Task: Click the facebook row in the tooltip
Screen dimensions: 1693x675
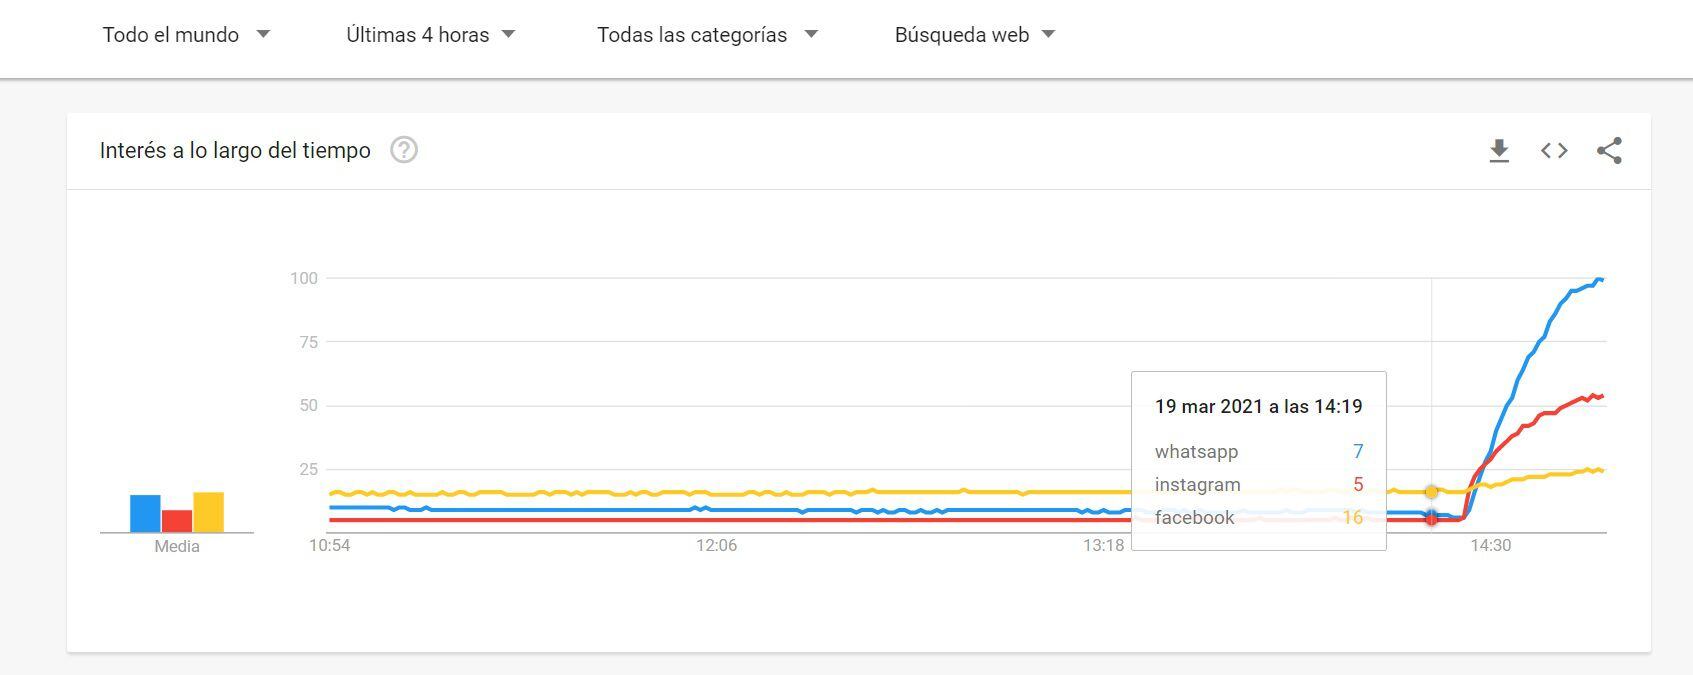Action: point(1258,518)
